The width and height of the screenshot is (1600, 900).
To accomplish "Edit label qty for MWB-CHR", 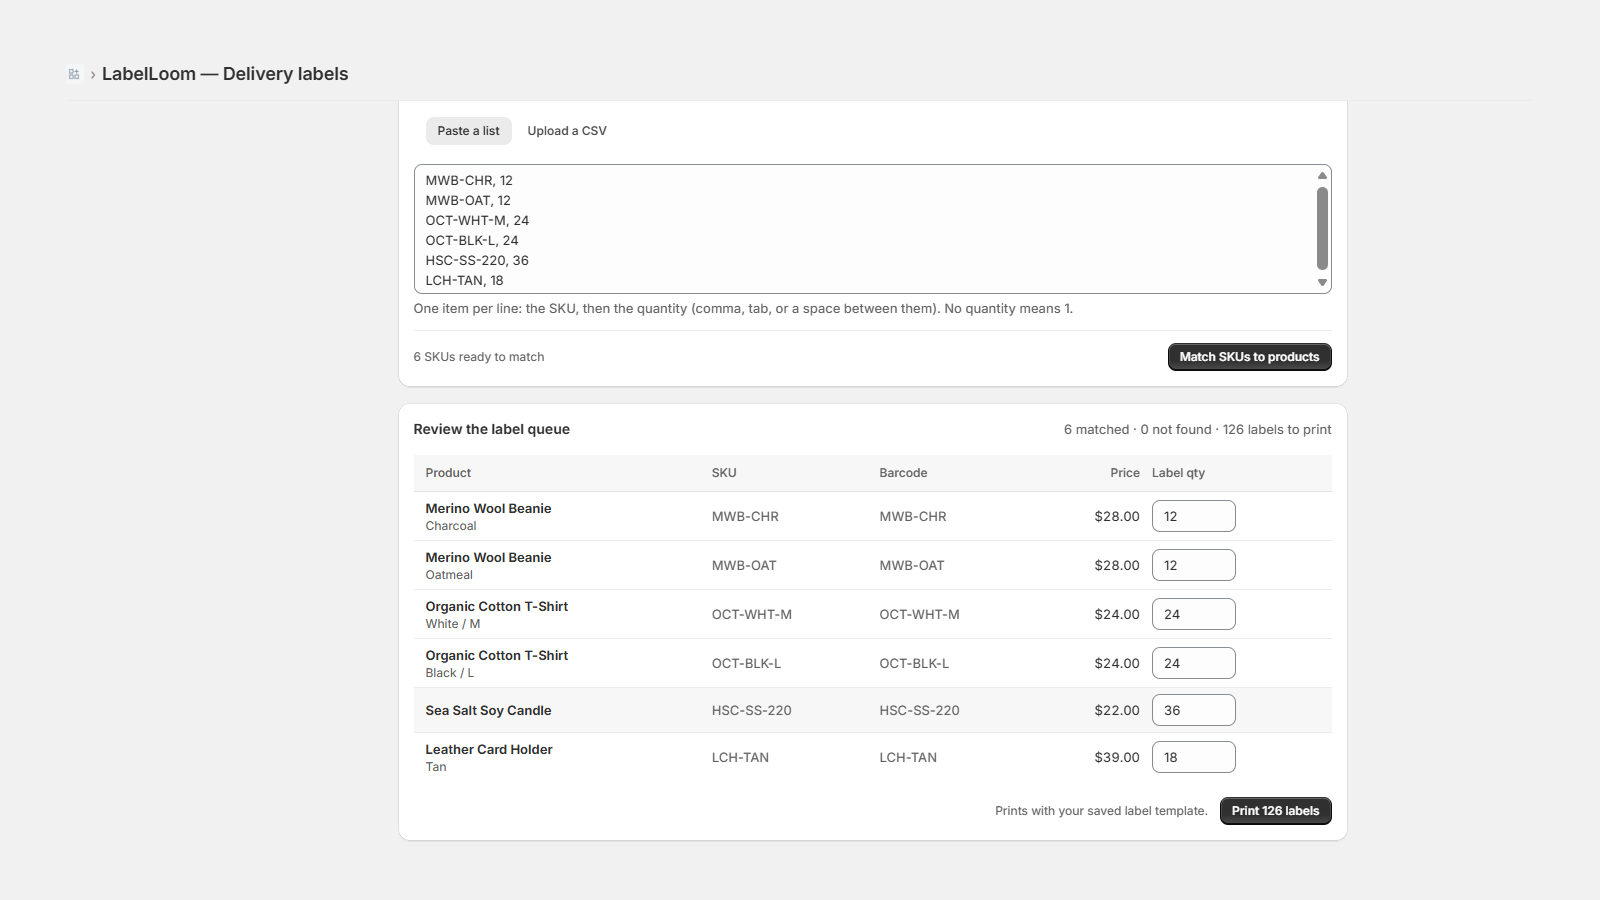I will tap(1193, 516).
